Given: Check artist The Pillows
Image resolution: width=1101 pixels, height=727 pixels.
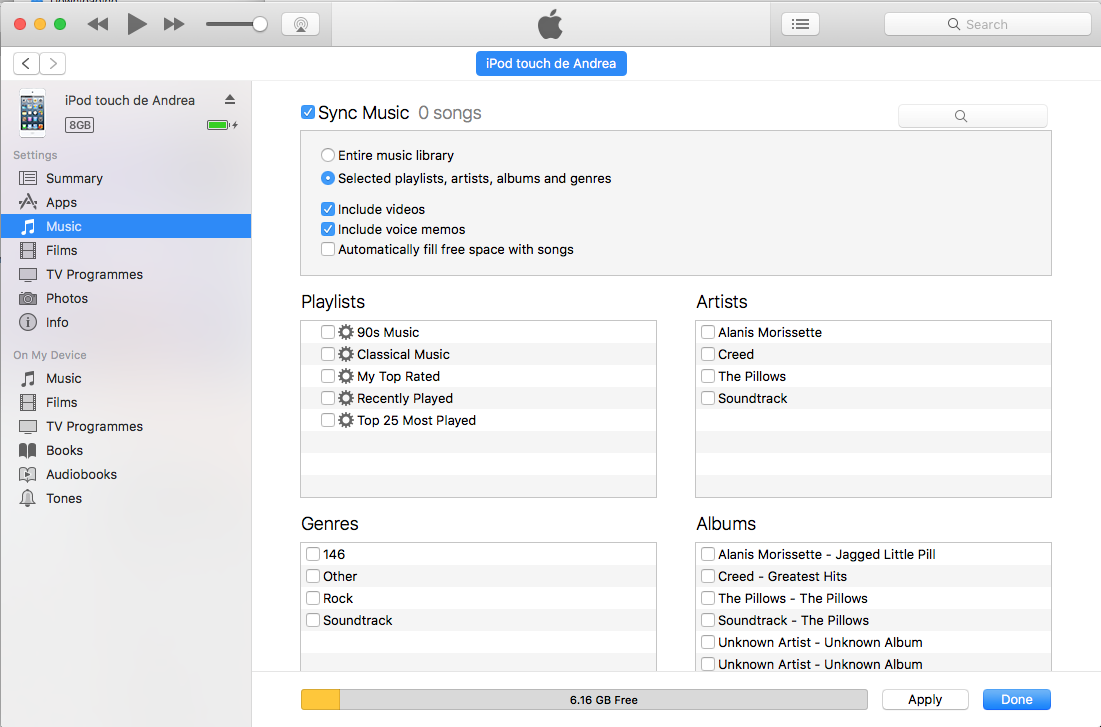Looking at the screenshot, I should (x=708, y=376).
